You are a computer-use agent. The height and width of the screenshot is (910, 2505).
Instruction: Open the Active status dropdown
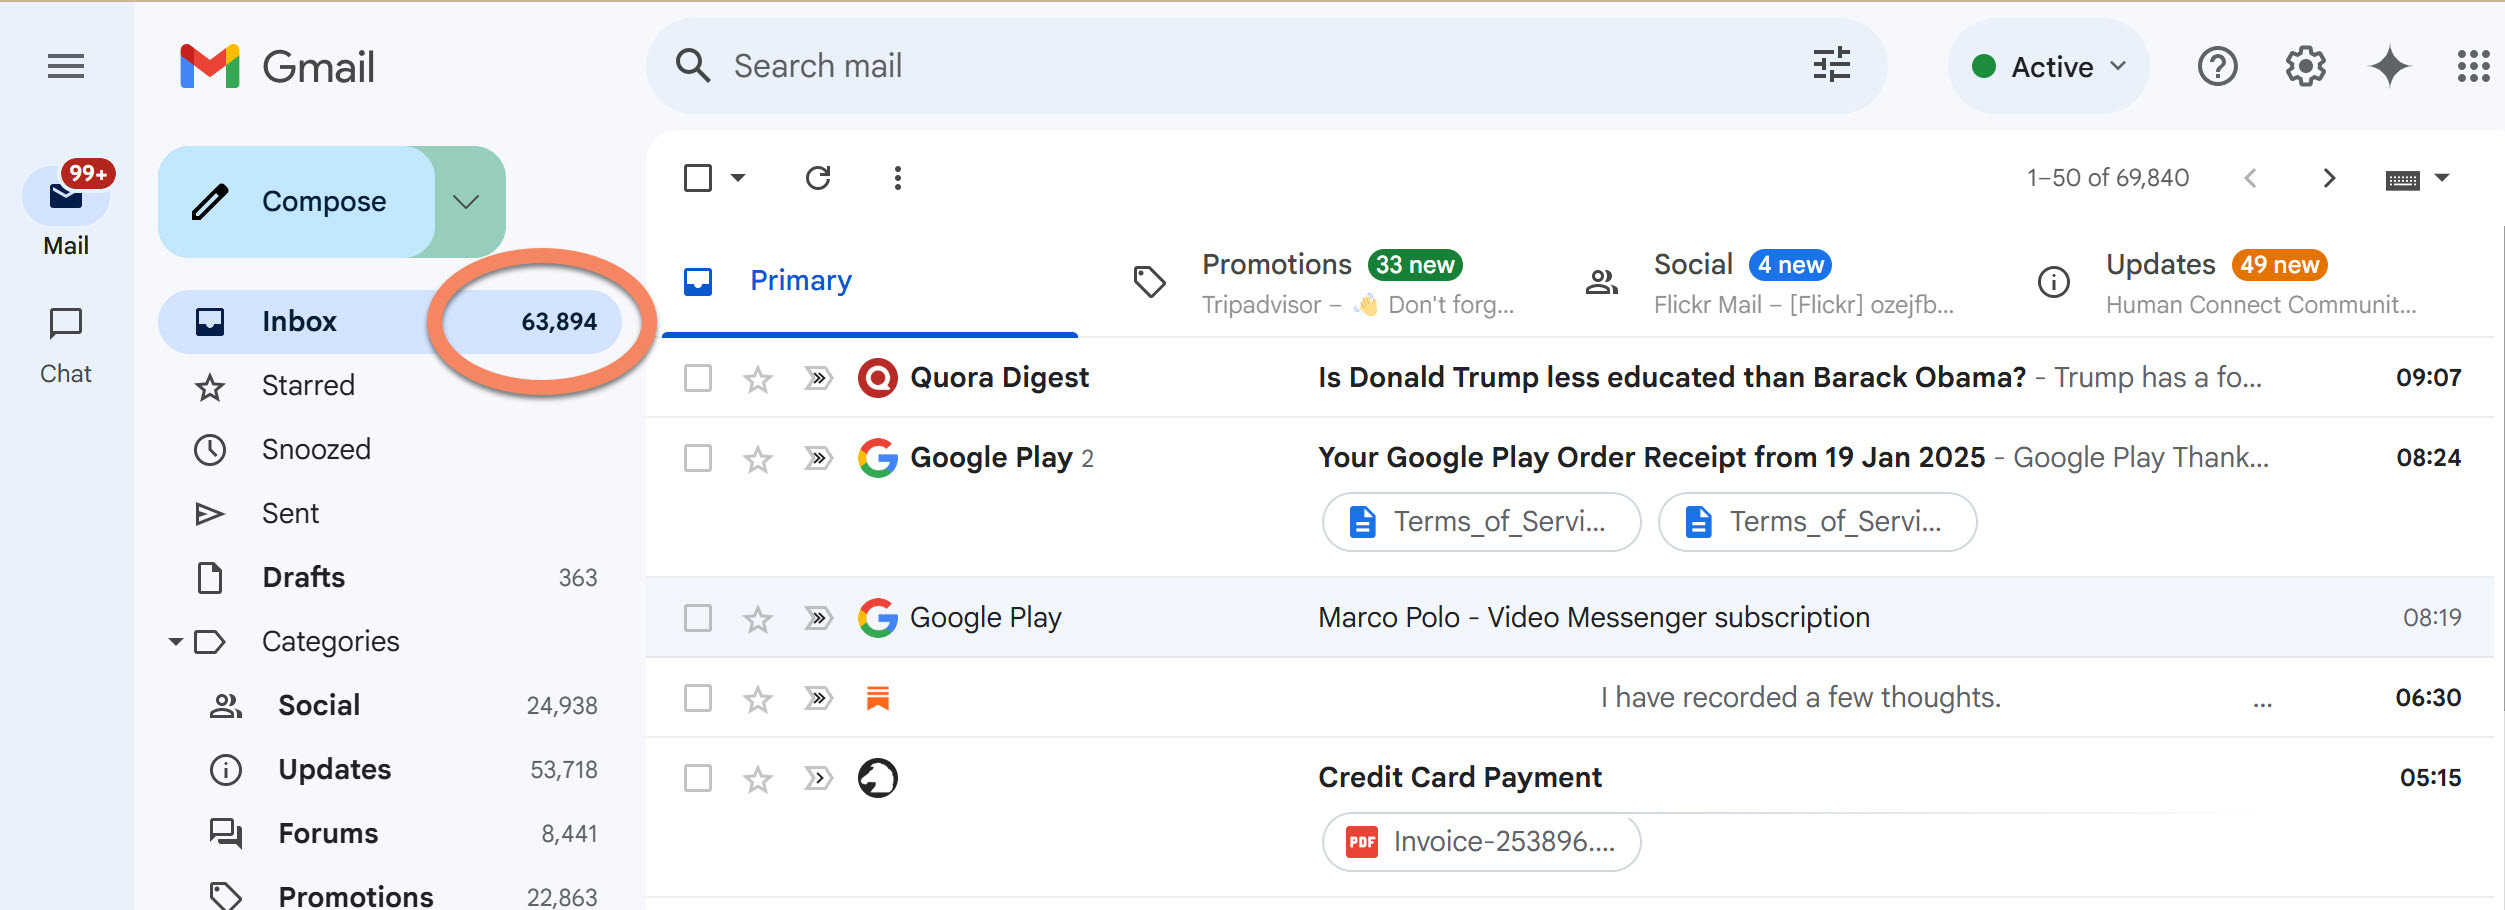[x=2048, y=67]
